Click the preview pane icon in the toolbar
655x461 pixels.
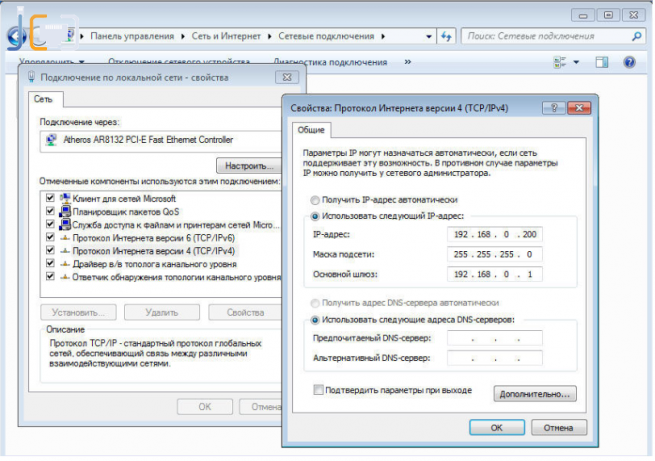click(x=602, y=62)
